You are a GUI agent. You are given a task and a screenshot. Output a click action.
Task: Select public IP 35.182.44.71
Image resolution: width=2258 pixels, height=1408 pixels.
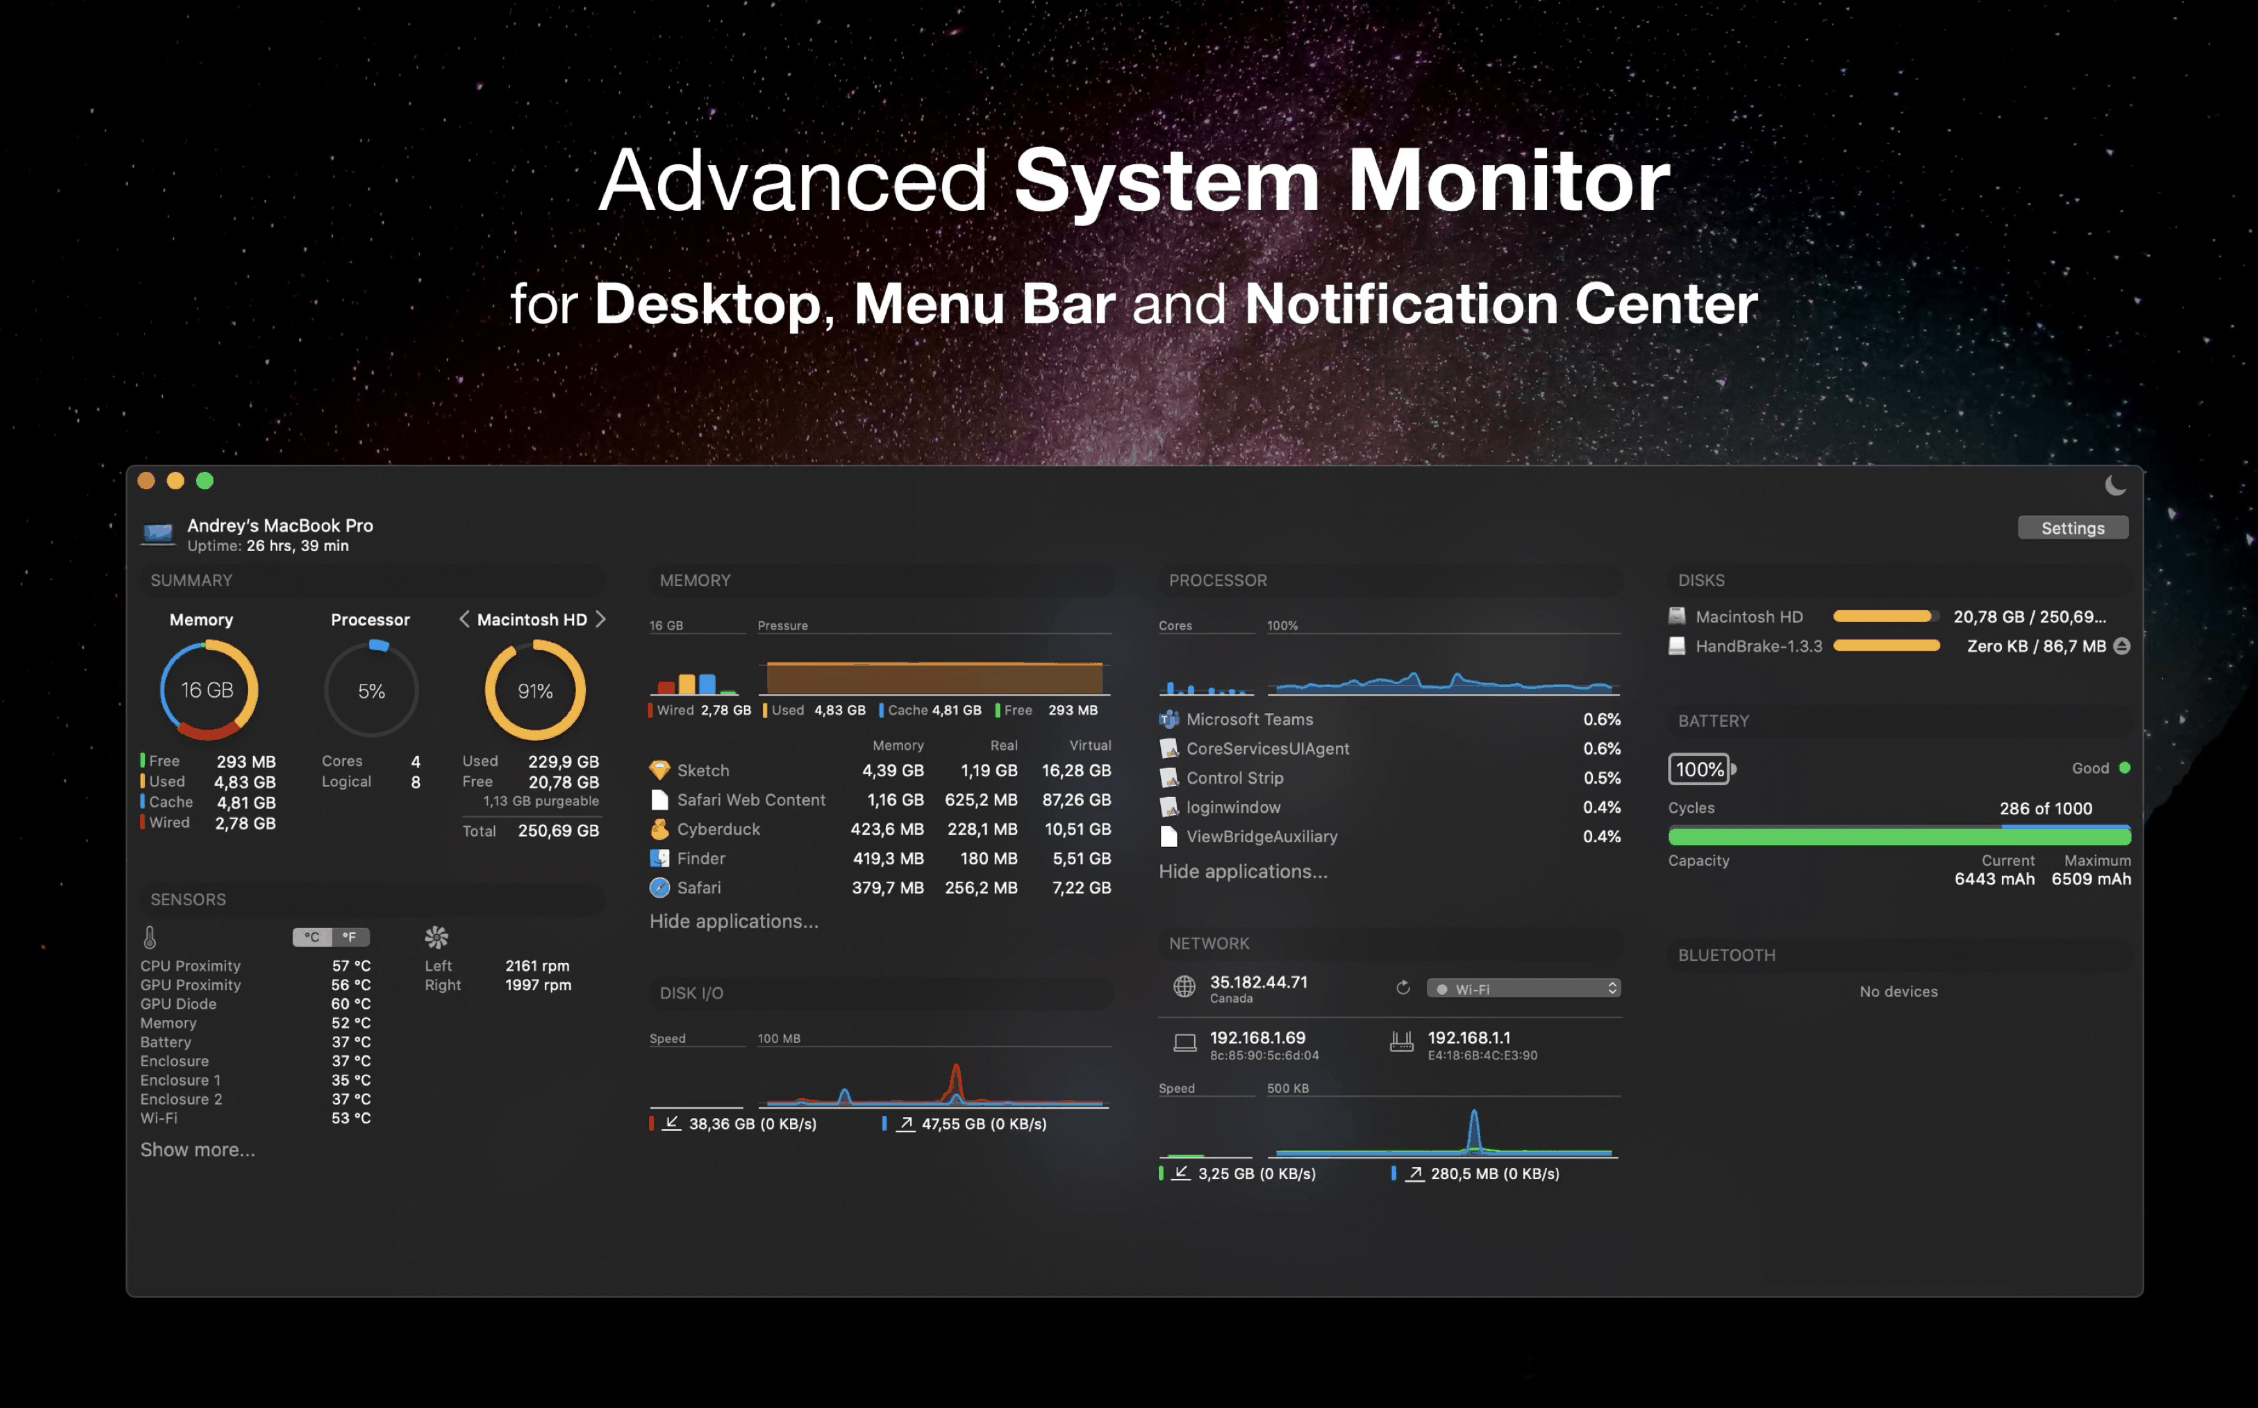coord(1258,982)
